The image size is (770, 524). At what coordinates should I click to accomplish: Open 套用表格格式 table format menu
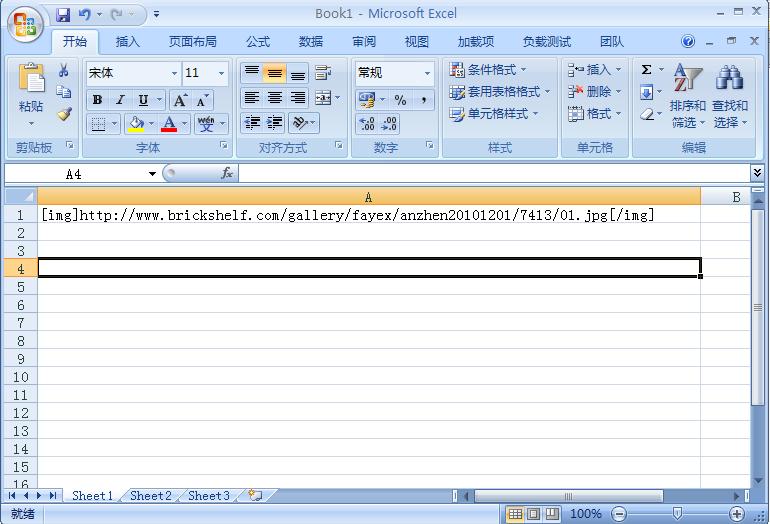pyautogui.click(x=500, y=92)
